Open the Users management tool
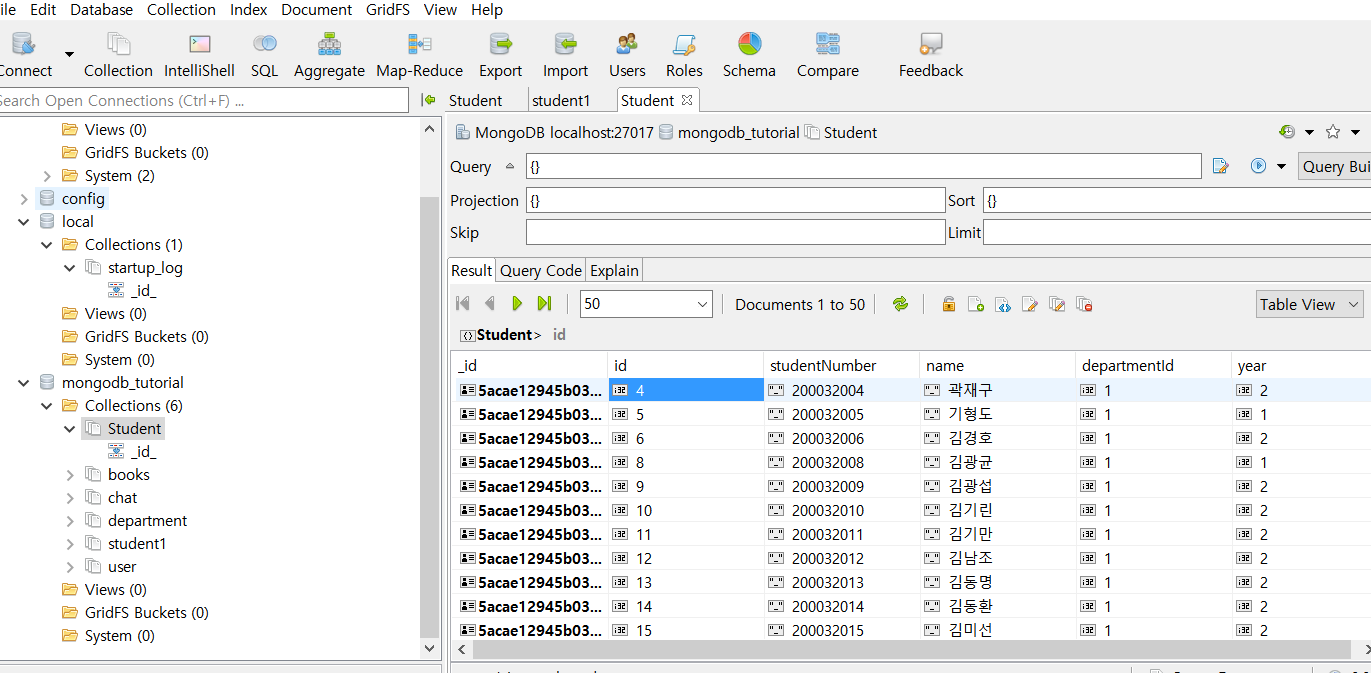1371x673 pixels. [x=627, y=53]
